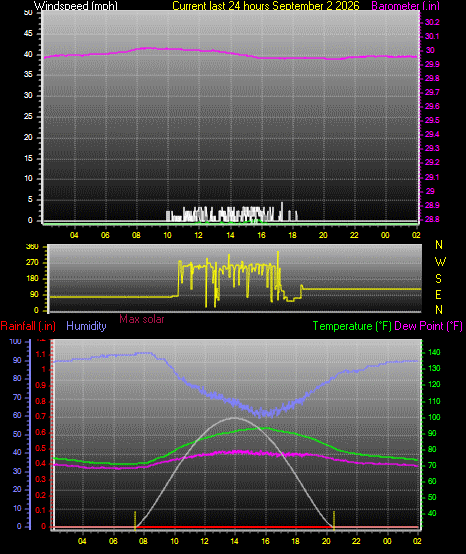Viewport: 466px width, 554px height.
Task: Click the 16 hour label under bottom chart
Action: [x=265, y=541]
